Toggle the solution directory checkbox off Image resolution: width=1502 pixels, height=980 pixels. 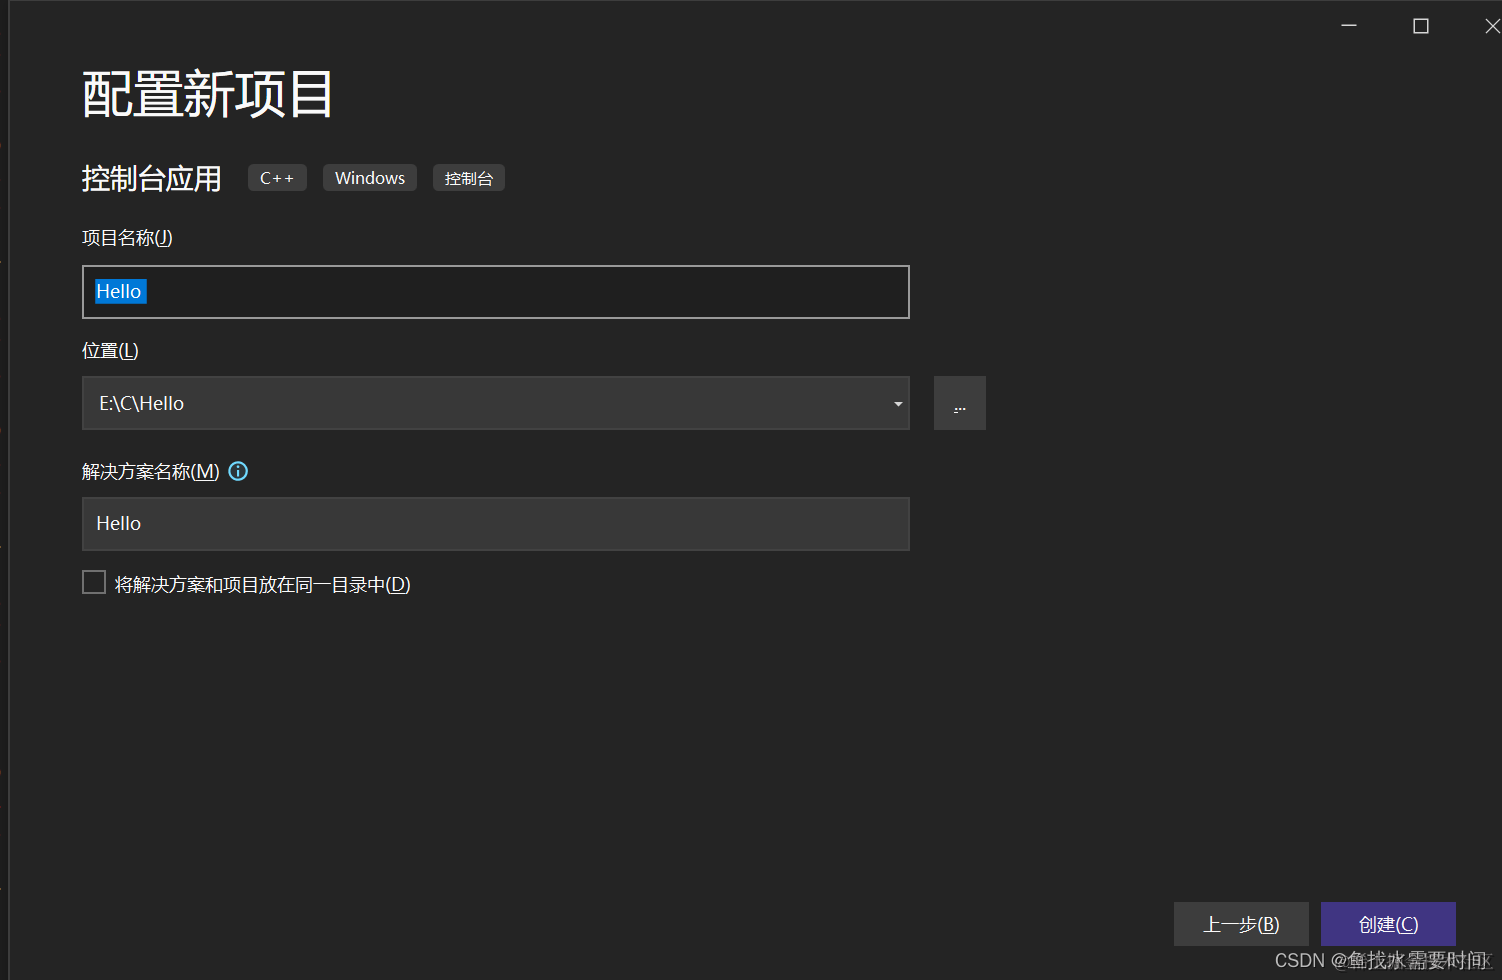(x=93, y=581)
